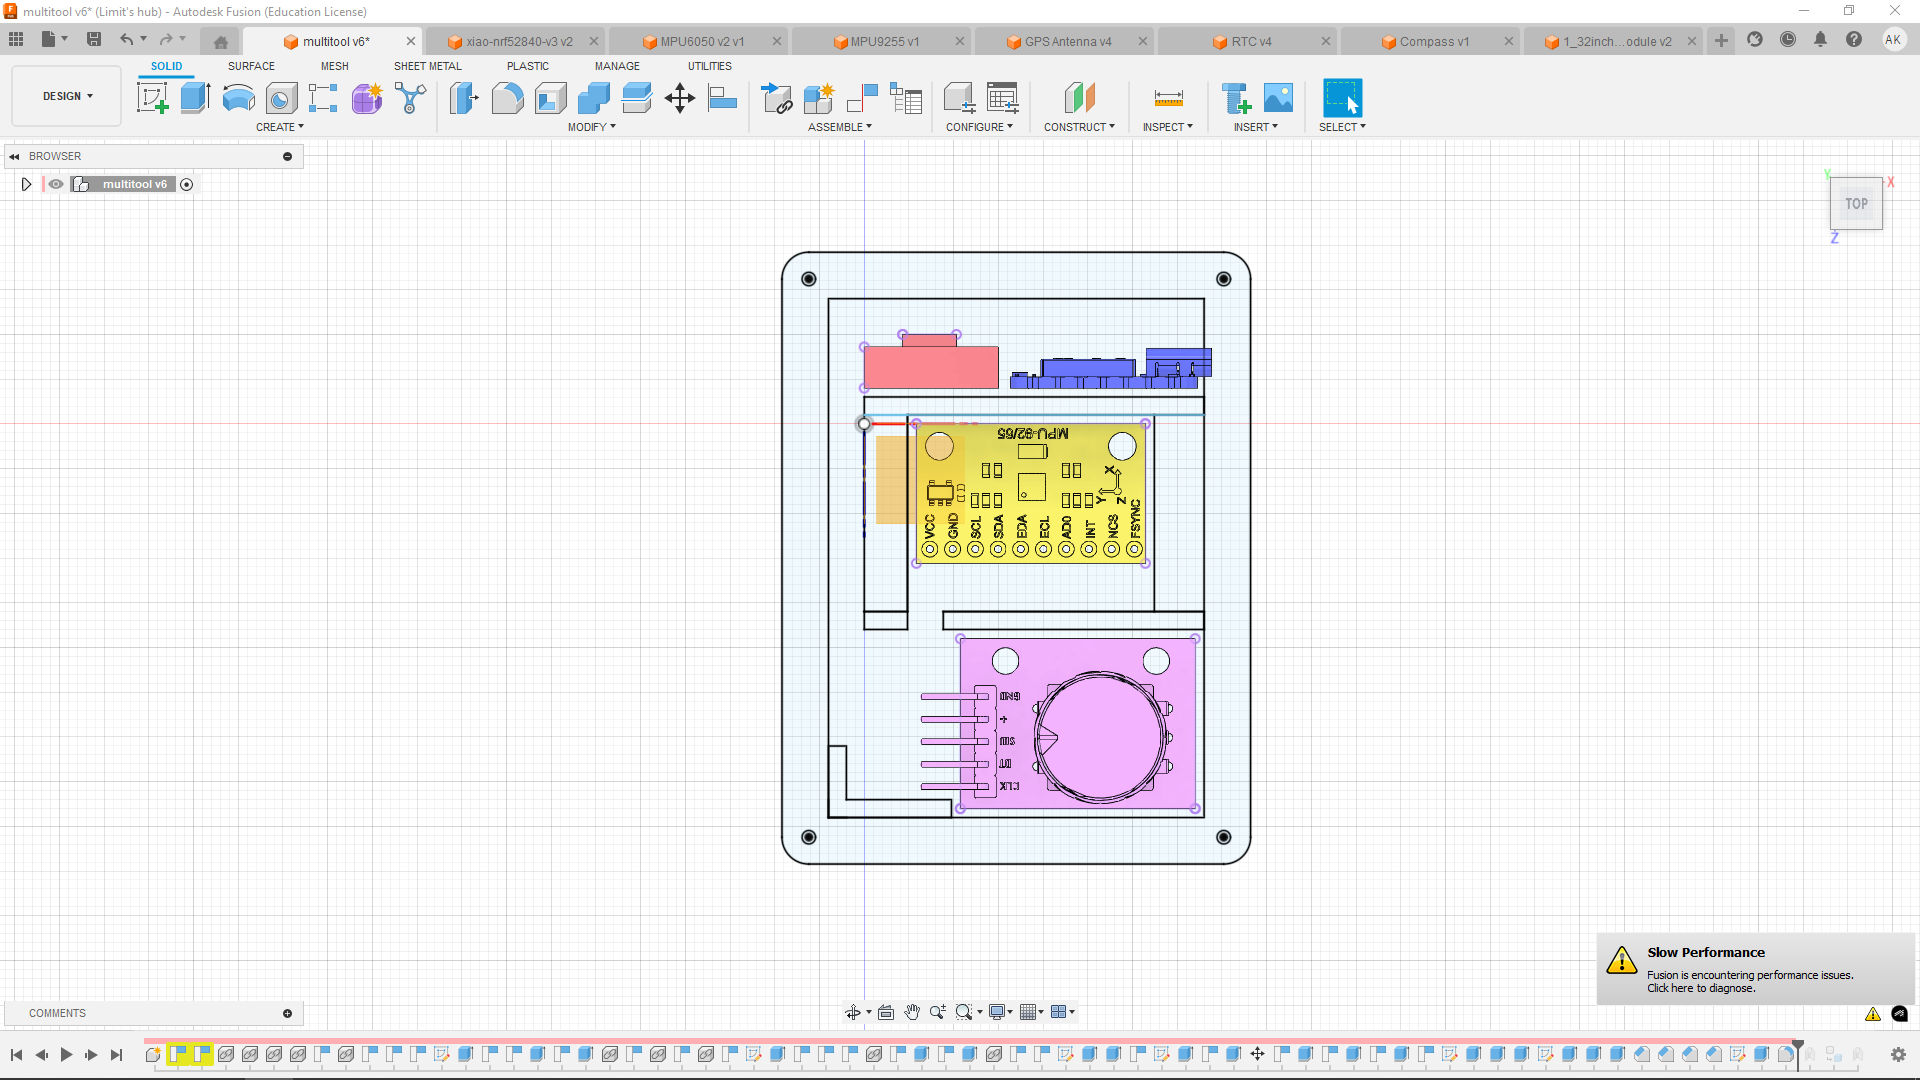Click the Measure tool in Inspect
Viewport: 1920px width, 1080px height.
tap(1168, 98)
